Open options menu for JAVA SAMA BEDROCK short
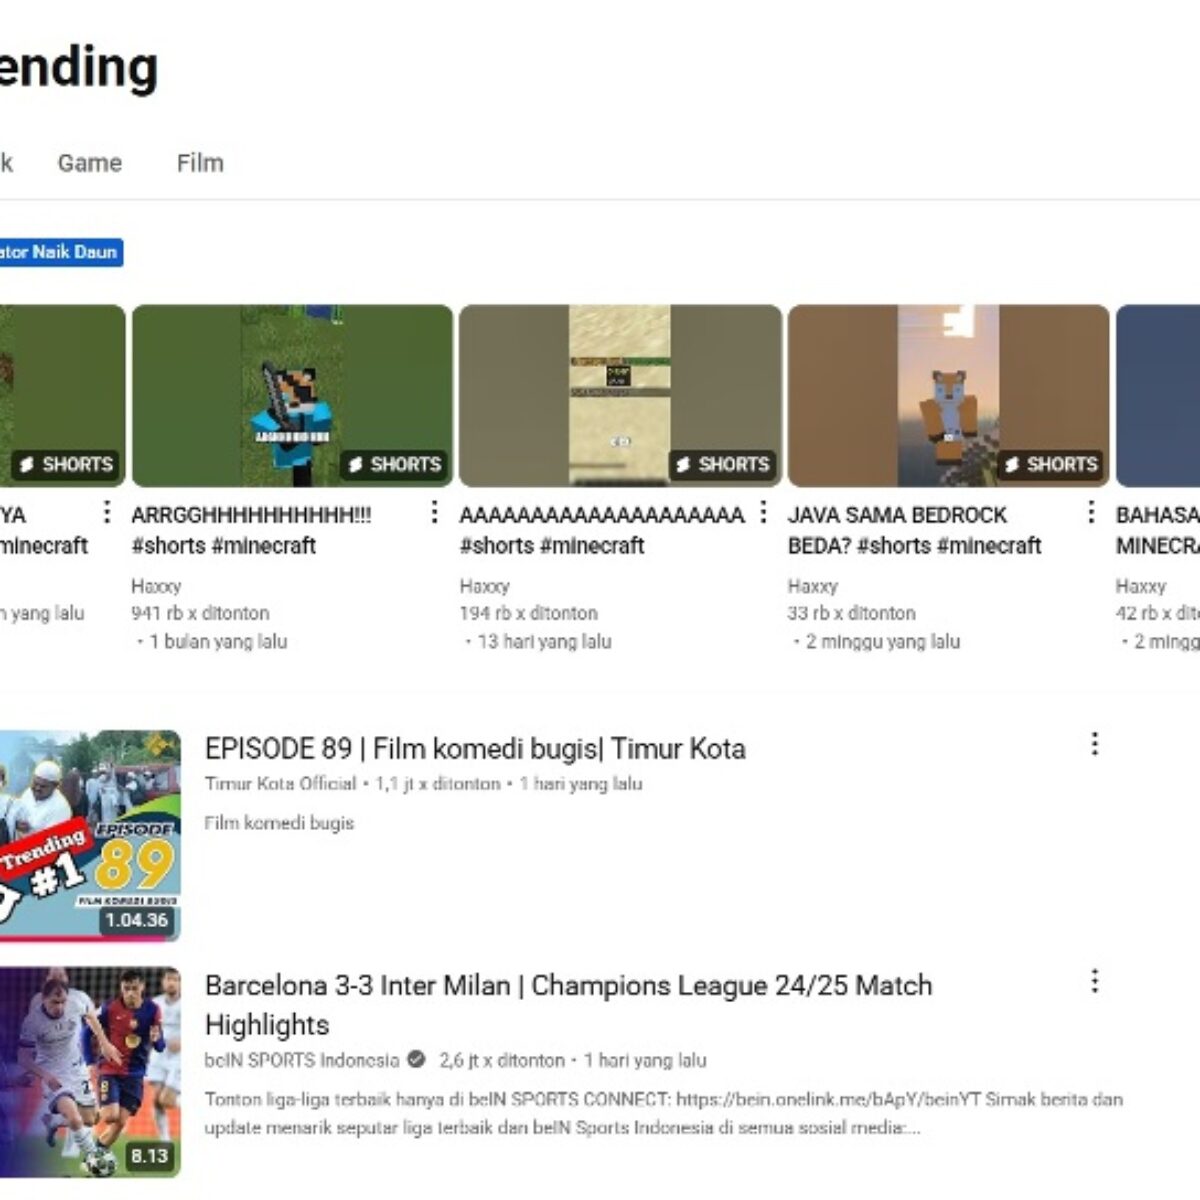The image size is (1200, 1200). point(1091,512)
